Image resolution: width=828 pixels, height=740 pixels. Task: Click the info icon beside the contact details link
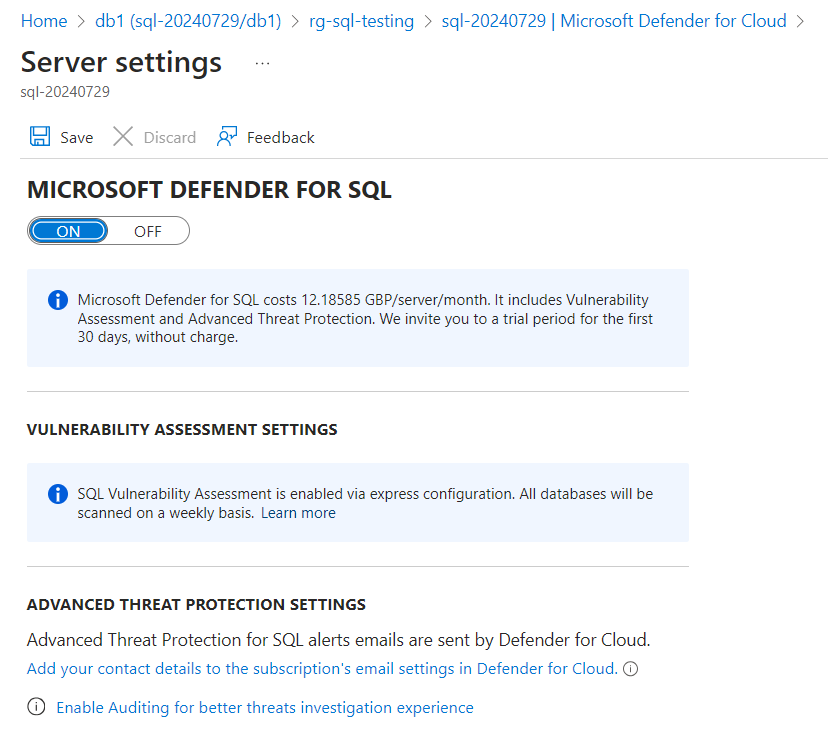click(630, 670)
